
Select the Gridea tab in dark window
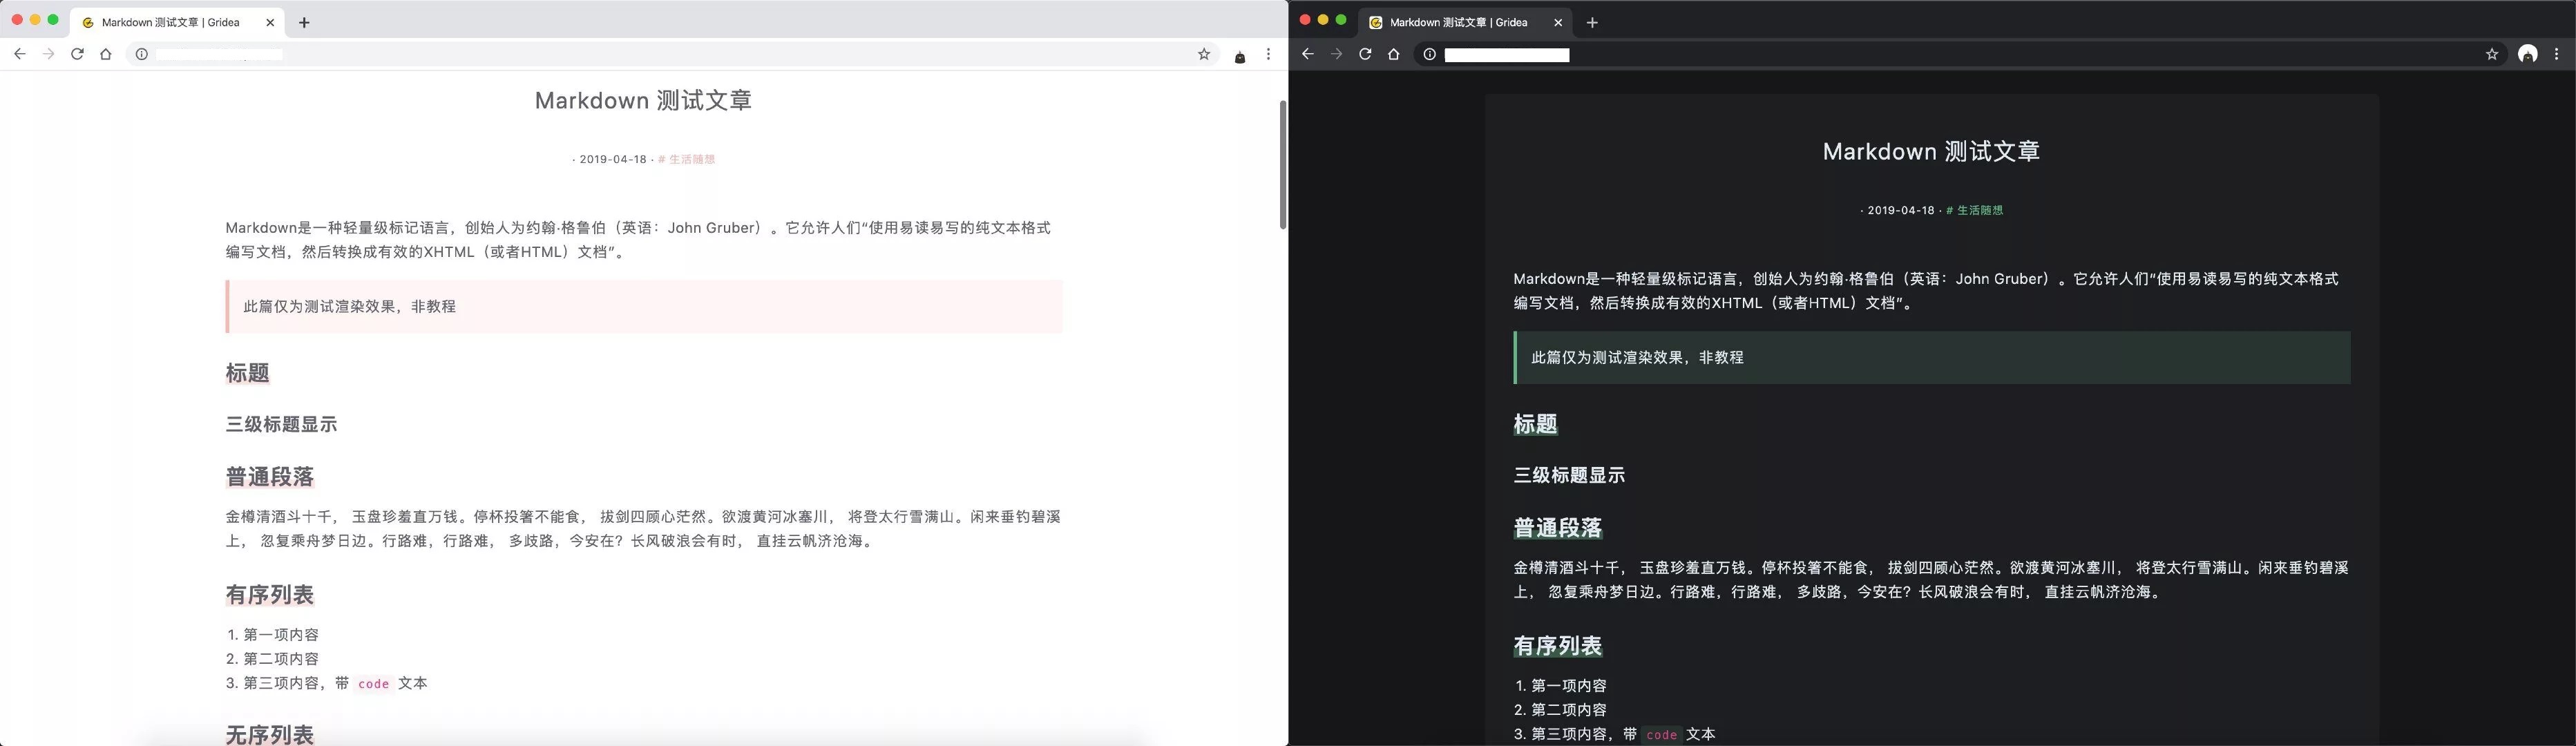(1458, 22)
